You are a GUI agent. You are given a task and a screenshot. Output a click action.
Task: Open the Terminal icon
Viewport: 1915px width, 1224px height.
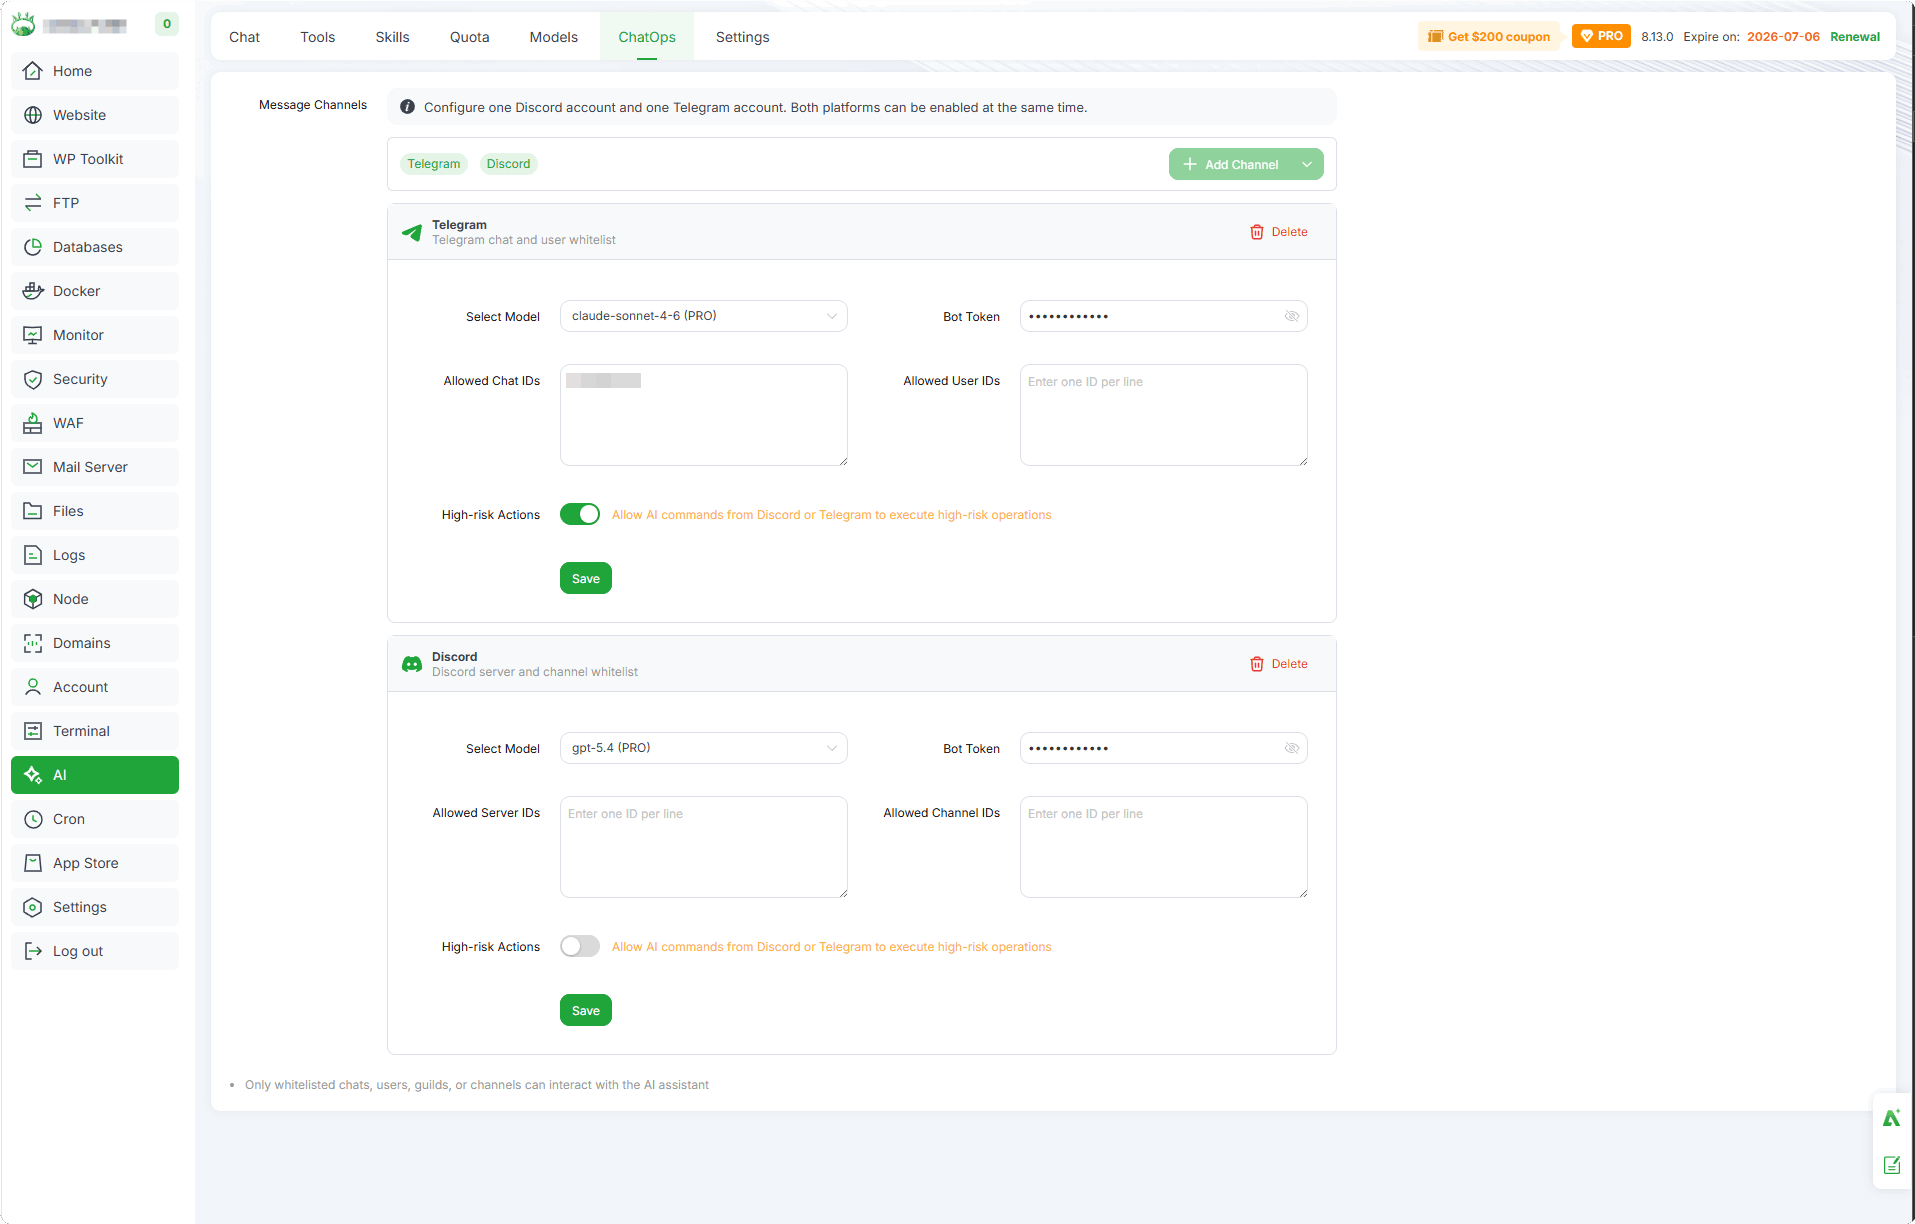33,731
